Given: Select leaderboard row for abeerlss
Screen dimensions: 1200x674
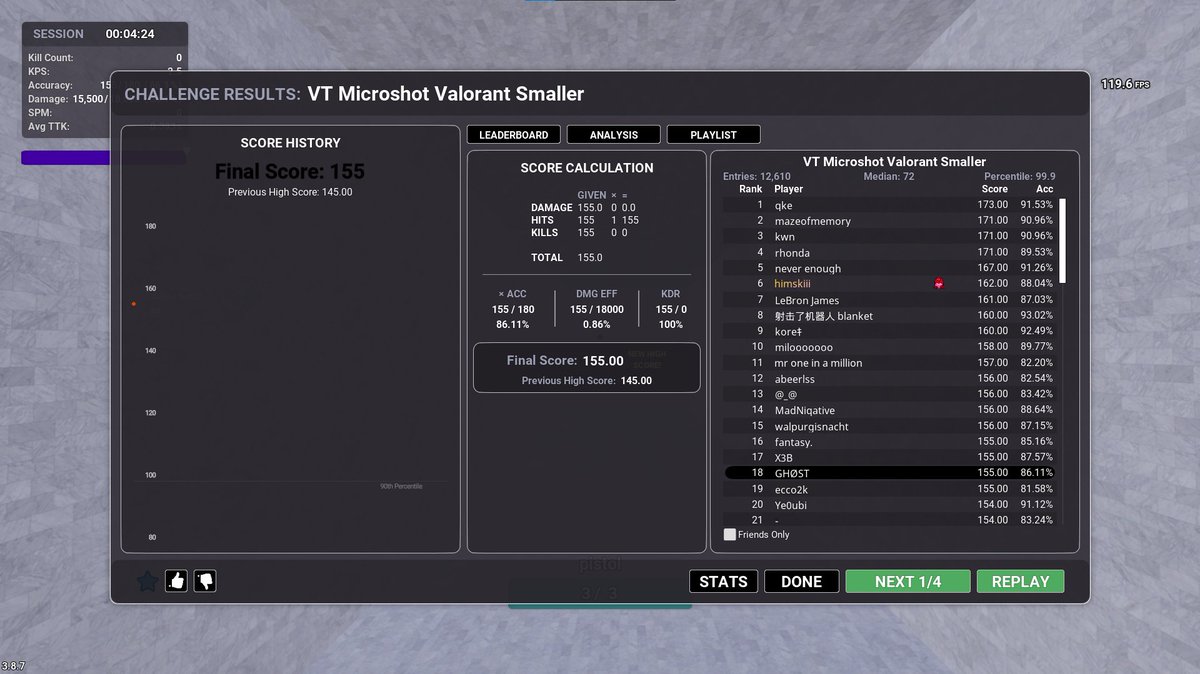Looking at the screenshot, I should (x=890, y=379).
